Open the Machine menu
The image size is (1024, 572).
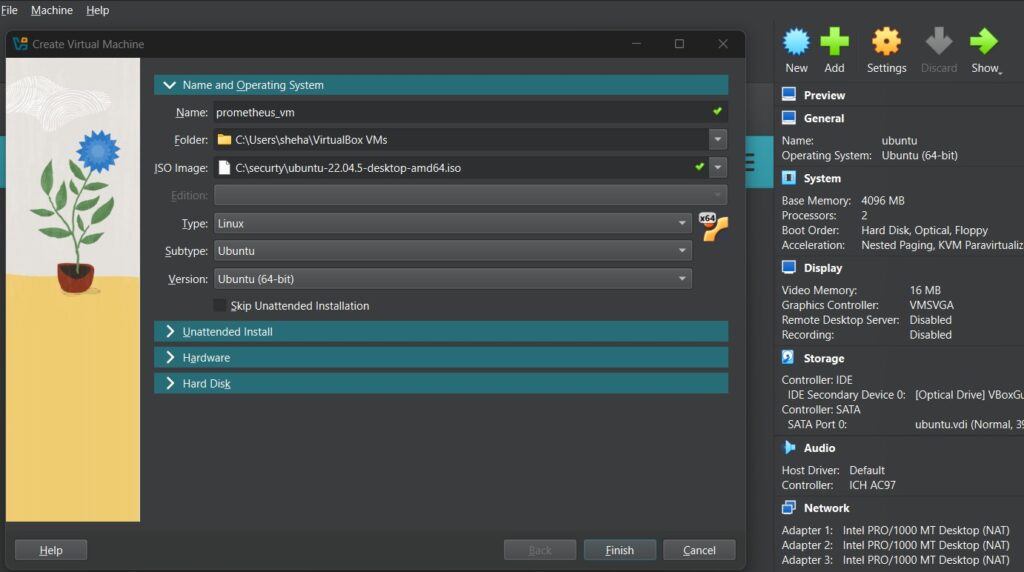52,10
